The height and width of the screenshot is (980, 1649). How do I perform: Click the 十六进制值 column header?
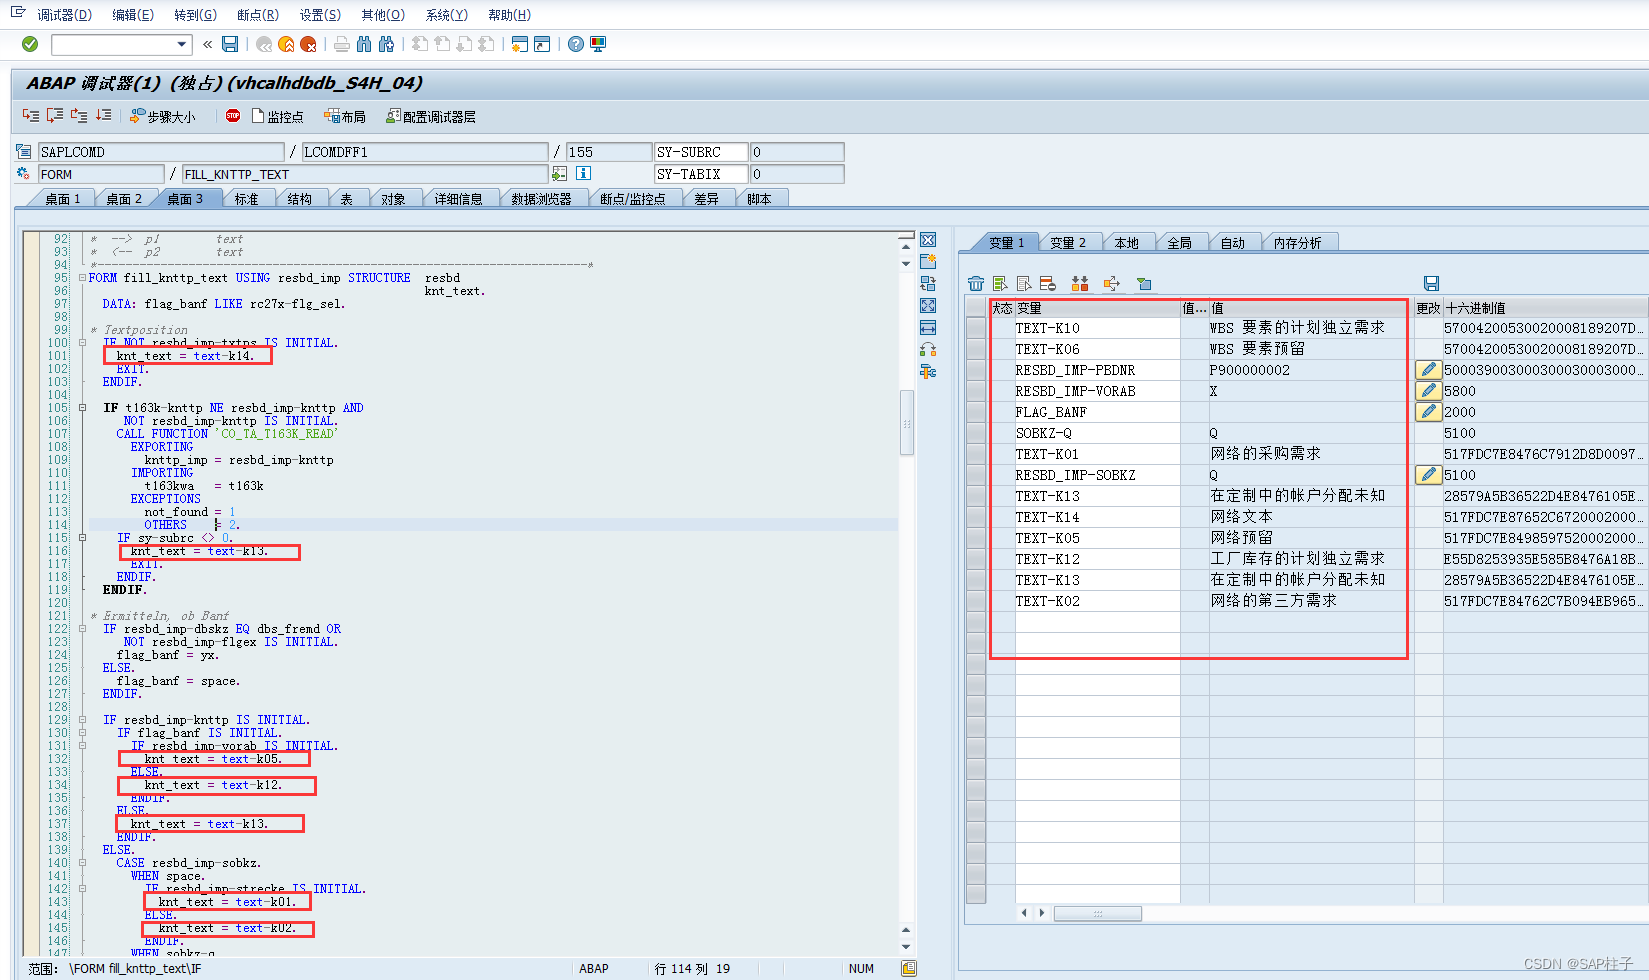pos(1544,308)
